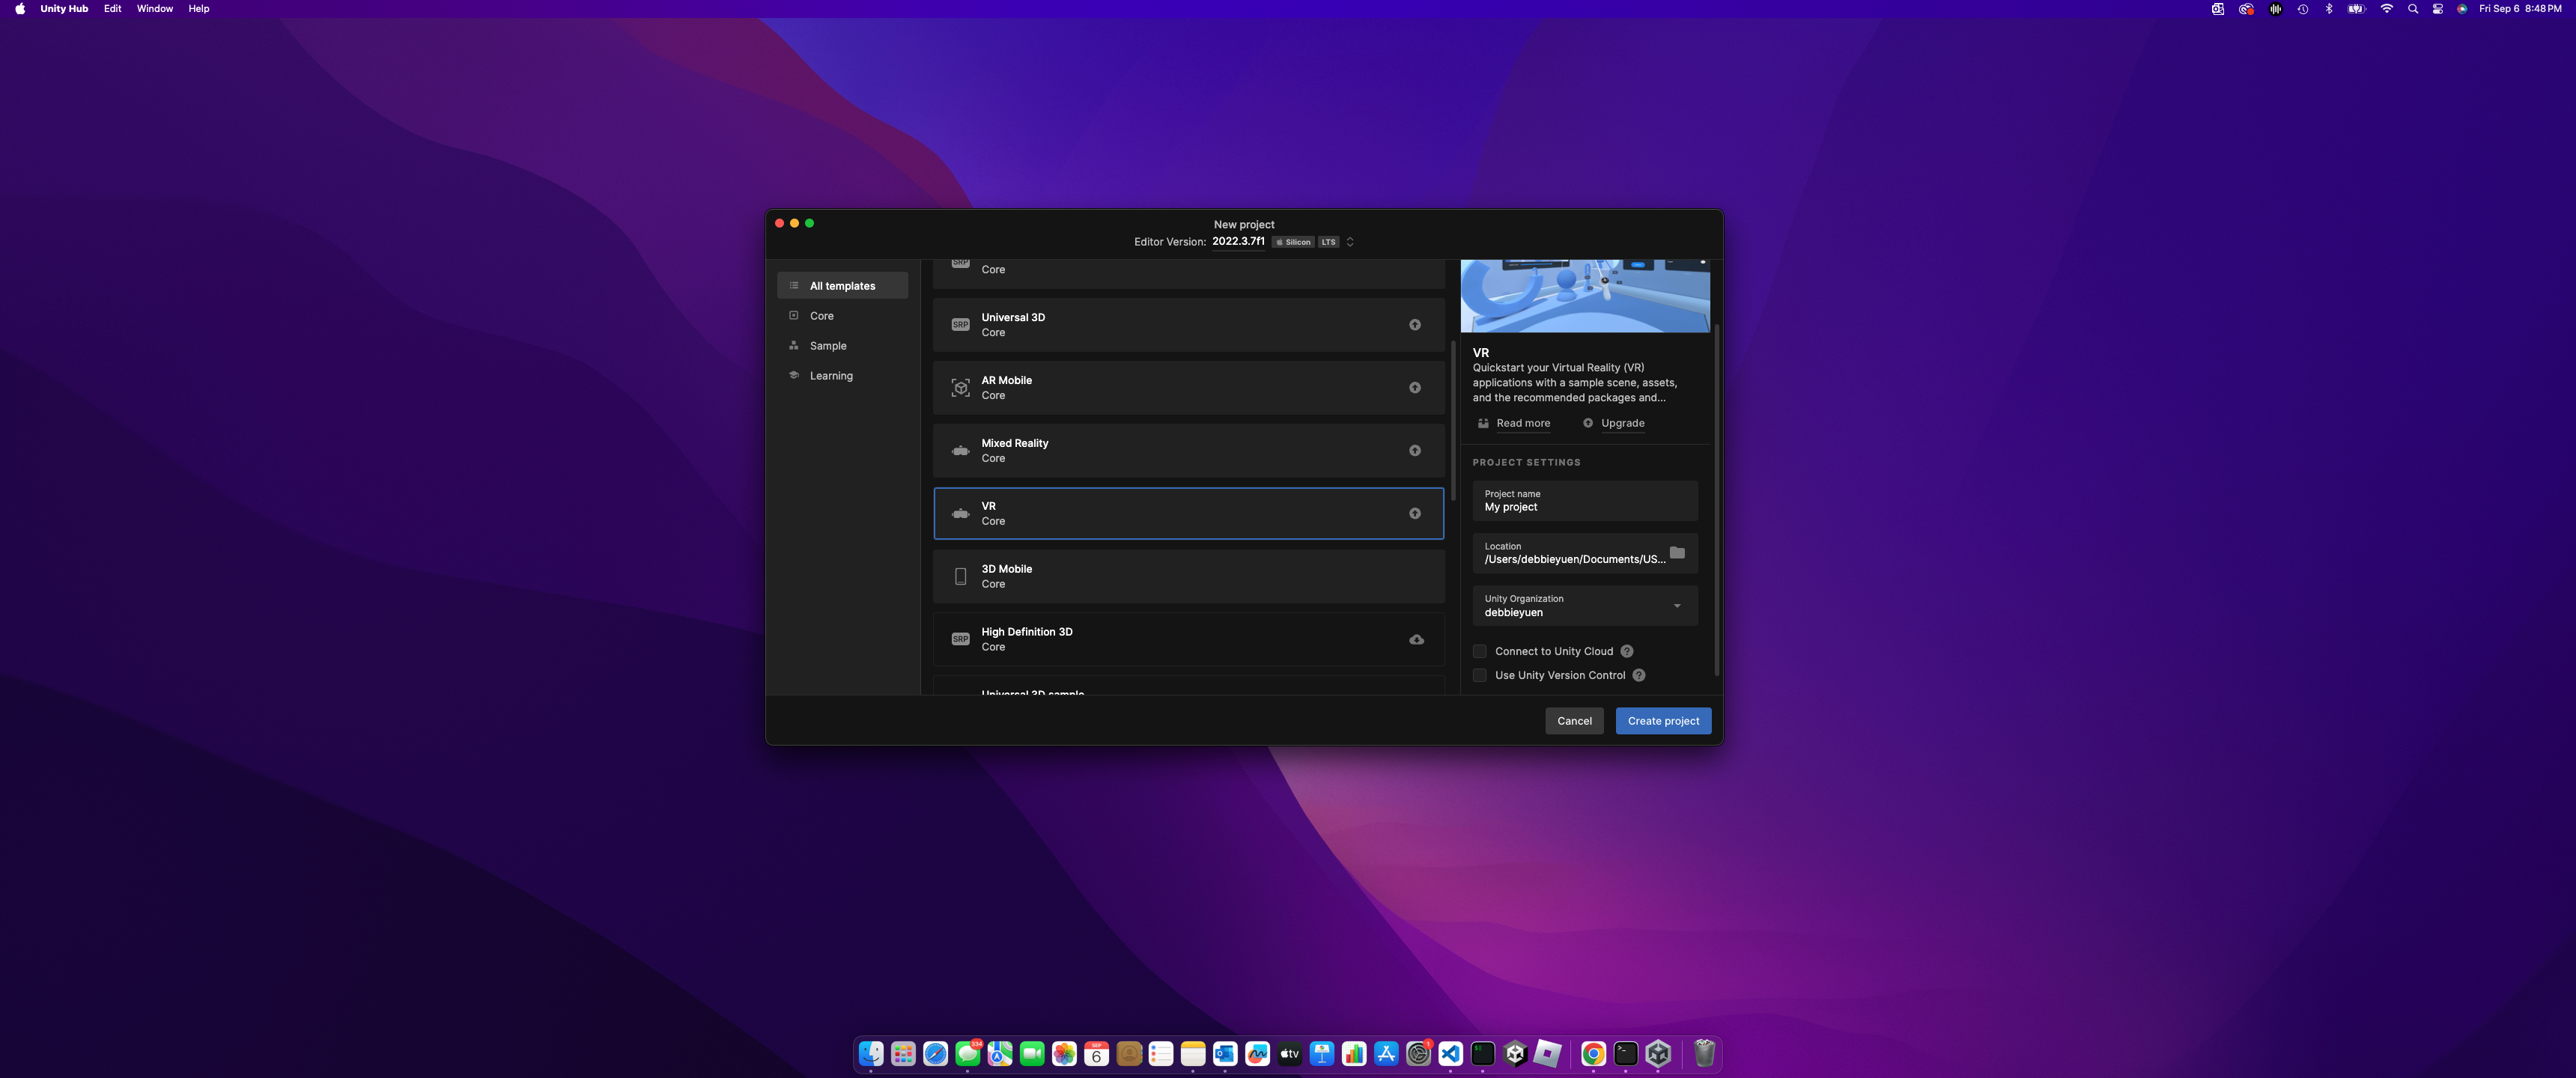Click upgrade arrow on Universal 3D row

click(1415, 325)
